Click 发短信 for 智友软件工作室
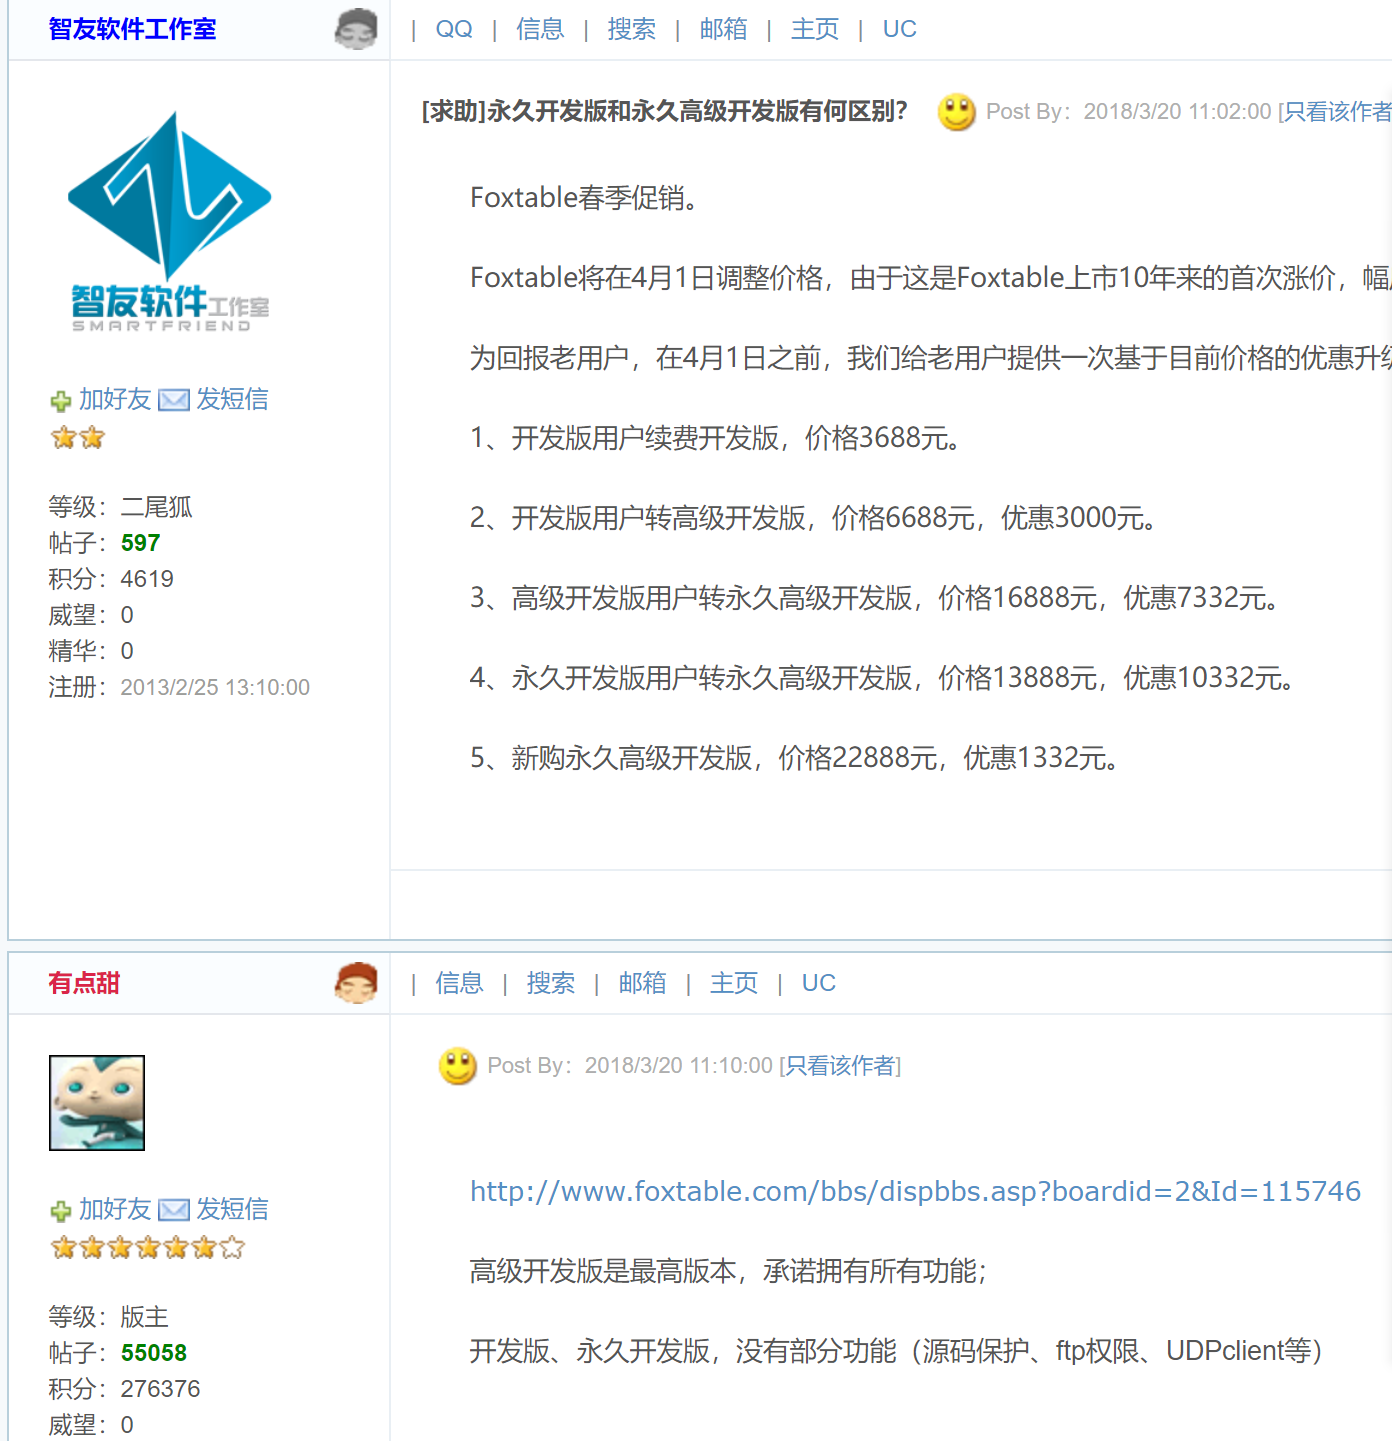The width and height of the screenshot is (1392, 1441). [232, 399]
